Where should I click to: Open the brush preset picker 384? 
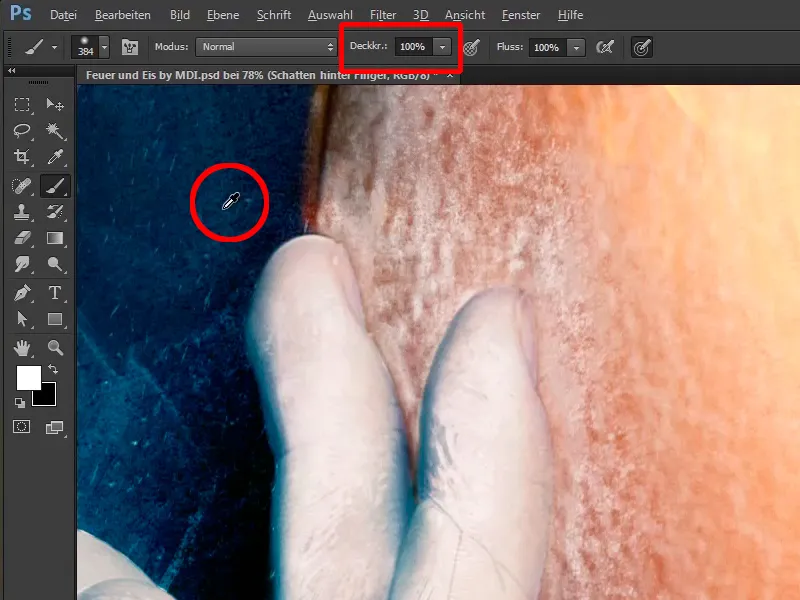[90, 47]
